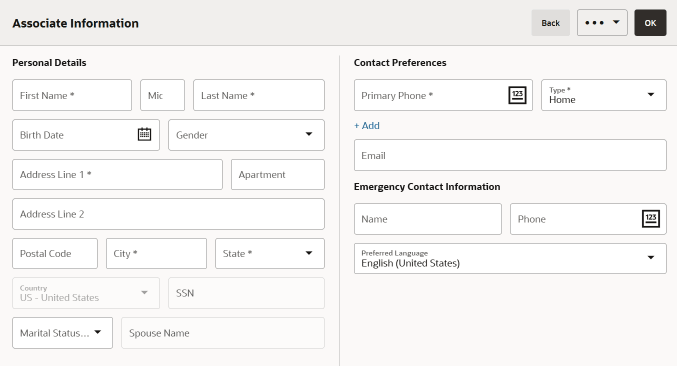Viewport: 677px width, 366px height.
Task: Open the phone Type dropdown set to Home
Action: tap(604, 95)
